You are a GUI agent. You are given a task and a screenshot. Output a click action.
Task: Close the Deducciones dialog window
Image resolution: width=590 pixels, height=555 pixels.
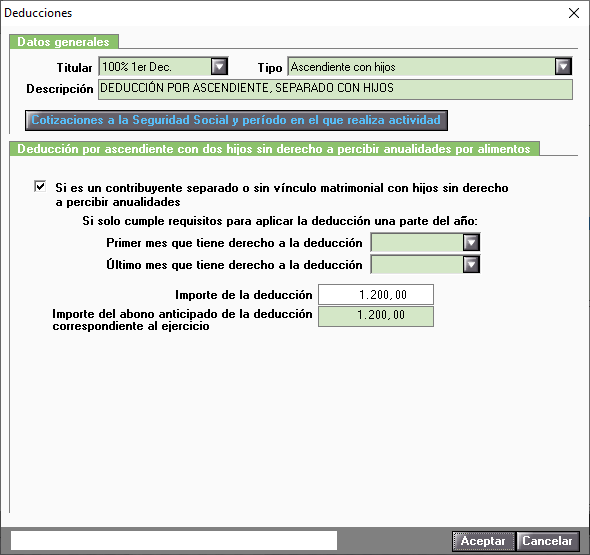click(x=574, y=13)
